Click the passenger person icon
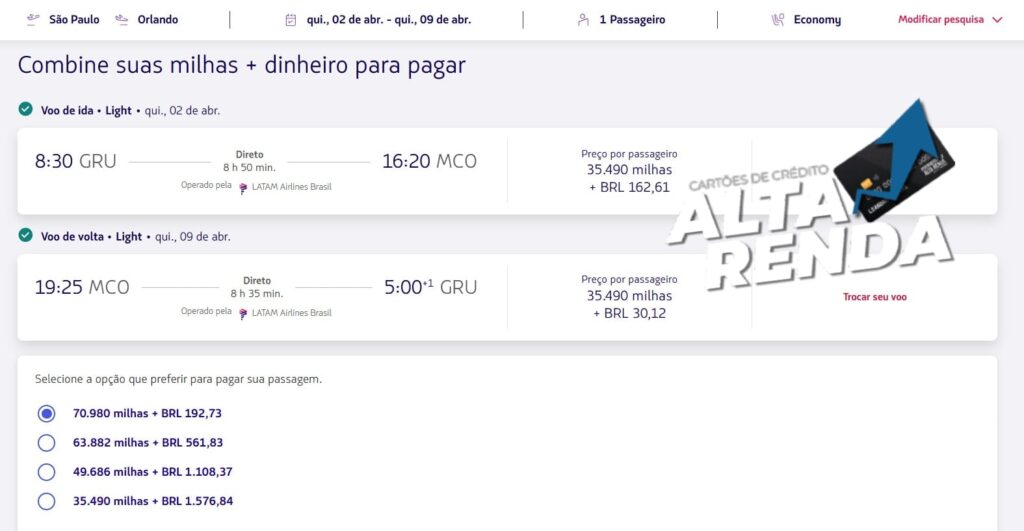The width and height of the screenshot is (1024, 531). (583, 20)
